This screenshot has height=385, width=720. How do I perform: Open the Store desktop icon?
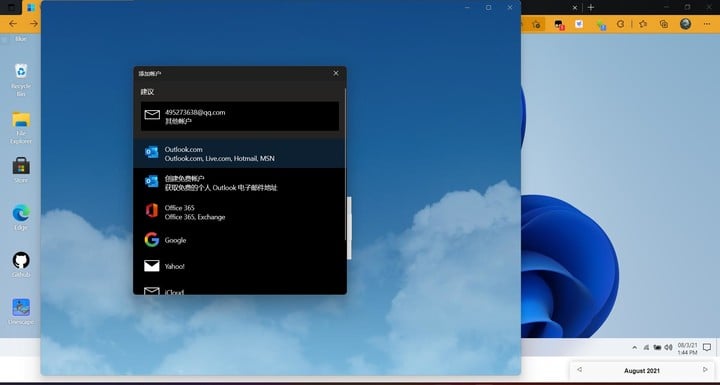21,170
